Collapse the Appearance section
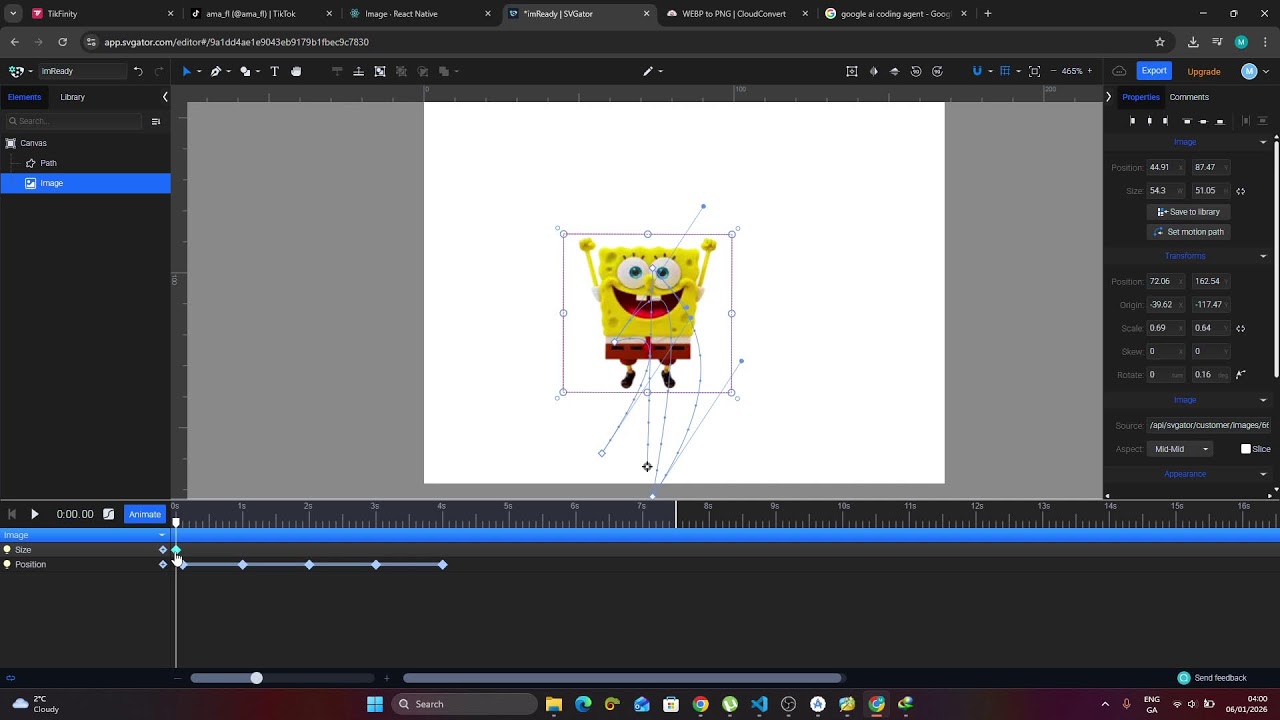This screenshot has width=1280, height=720. pos(1263,474)
